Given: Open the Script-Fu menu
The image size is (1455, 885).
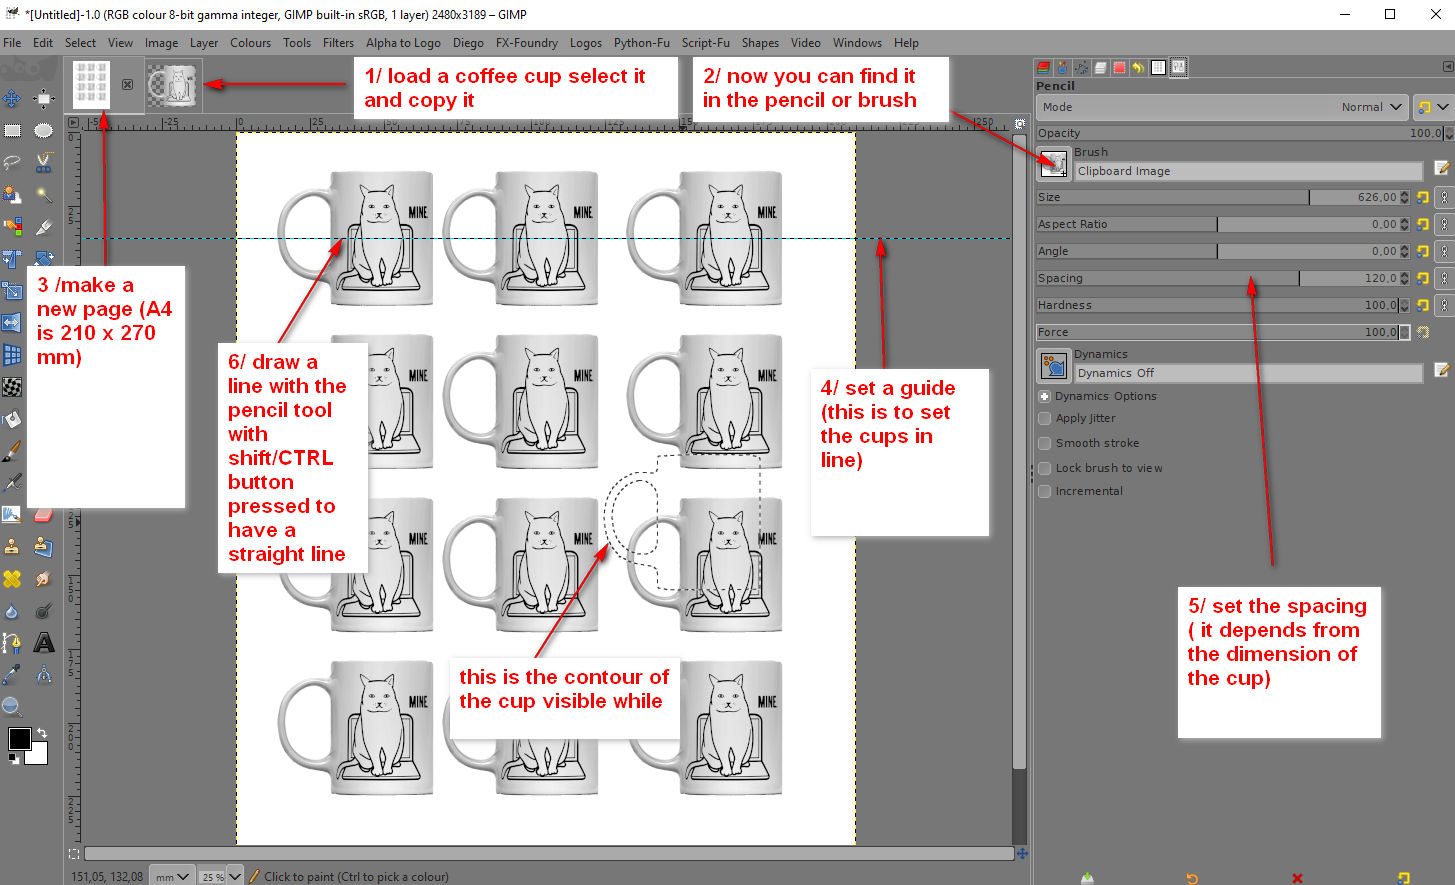Looking at the screenshot, I should [705, 43].
